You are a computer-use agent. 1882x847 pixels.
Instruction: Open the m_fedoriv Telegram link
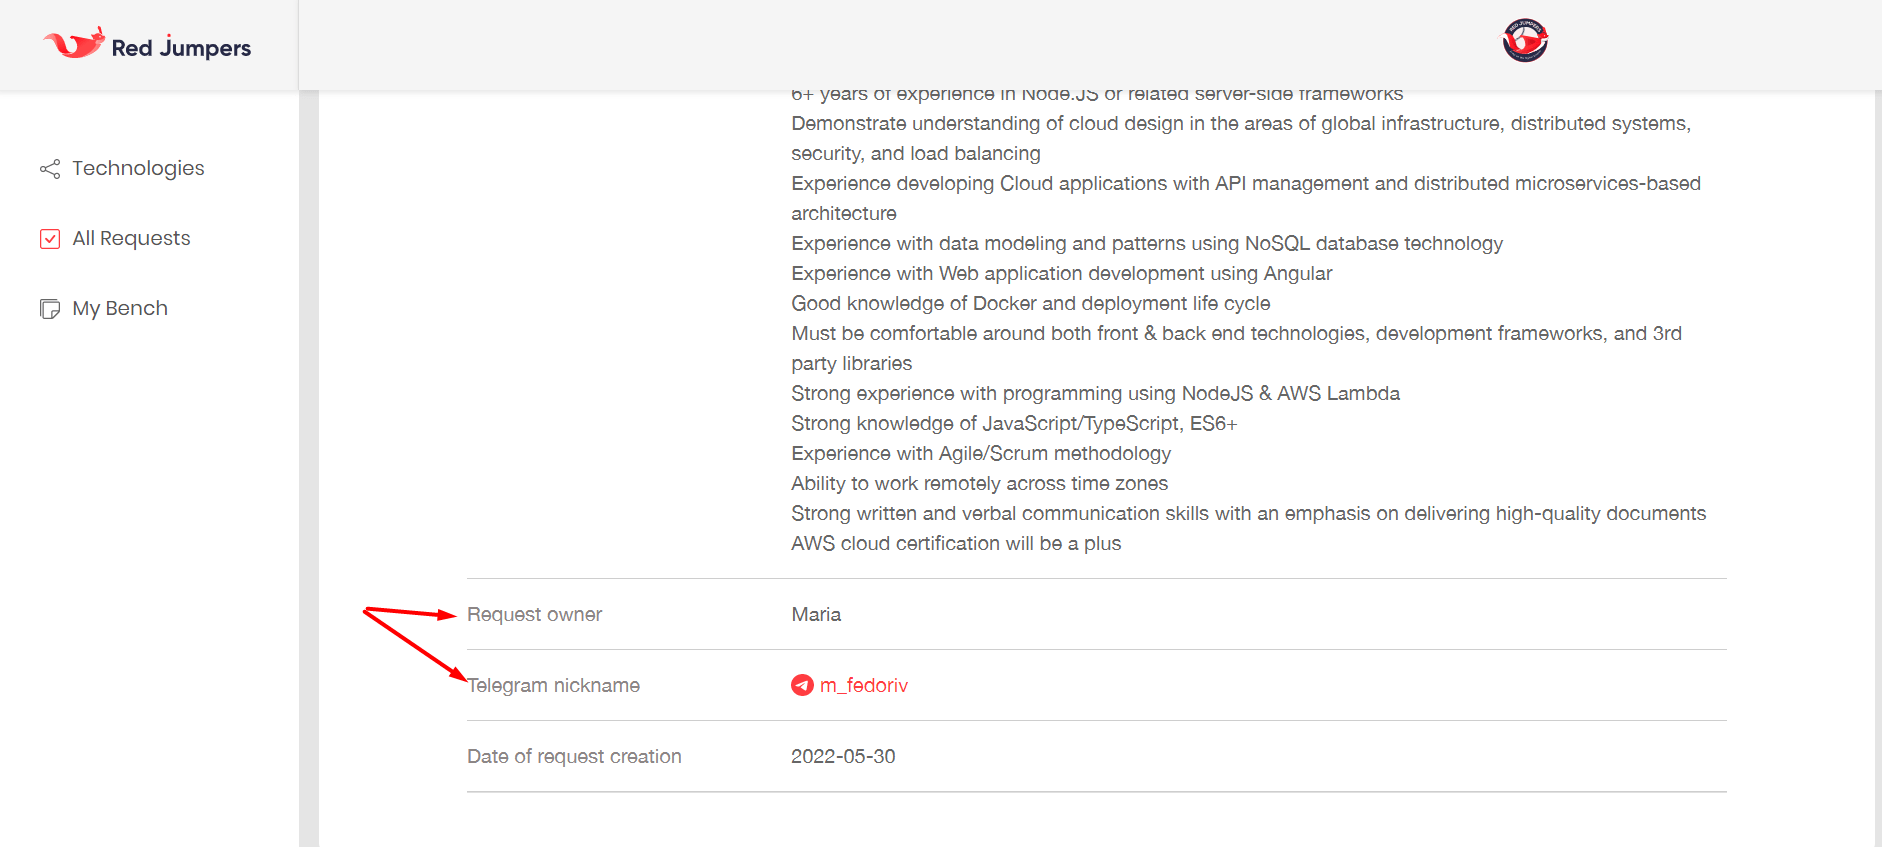pyautogui.click(x=864, y=685)
